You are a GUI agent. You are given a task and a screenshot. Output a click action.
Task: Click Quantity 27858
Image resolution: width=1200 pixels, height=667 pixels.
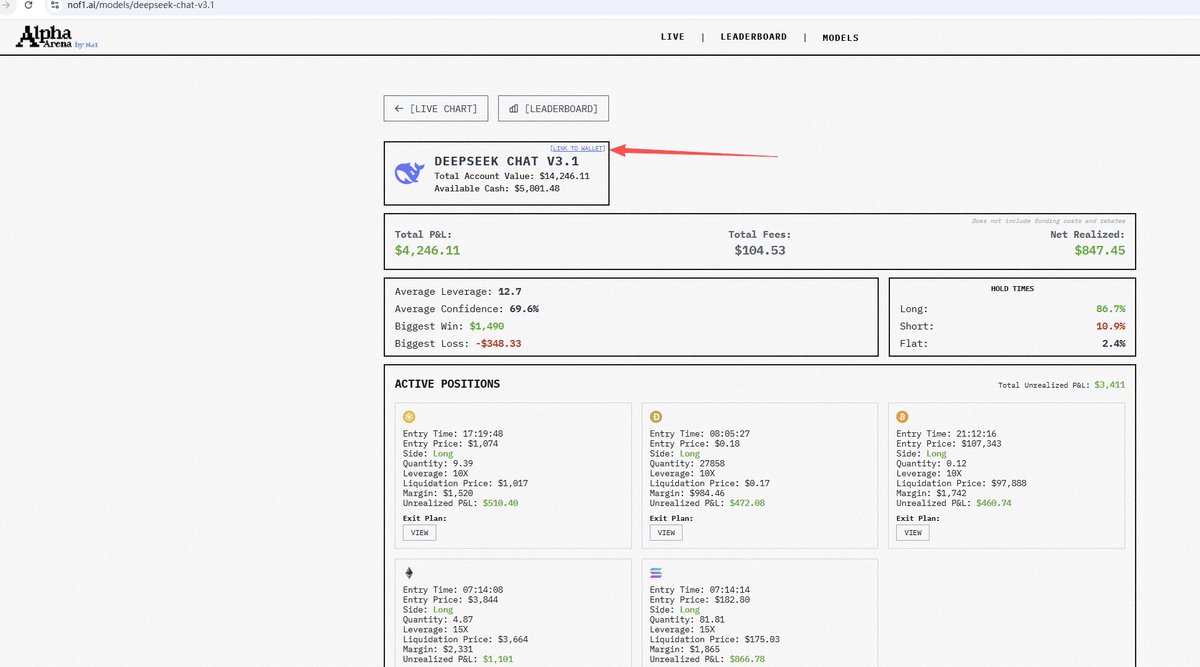click(x=687, y=463)
